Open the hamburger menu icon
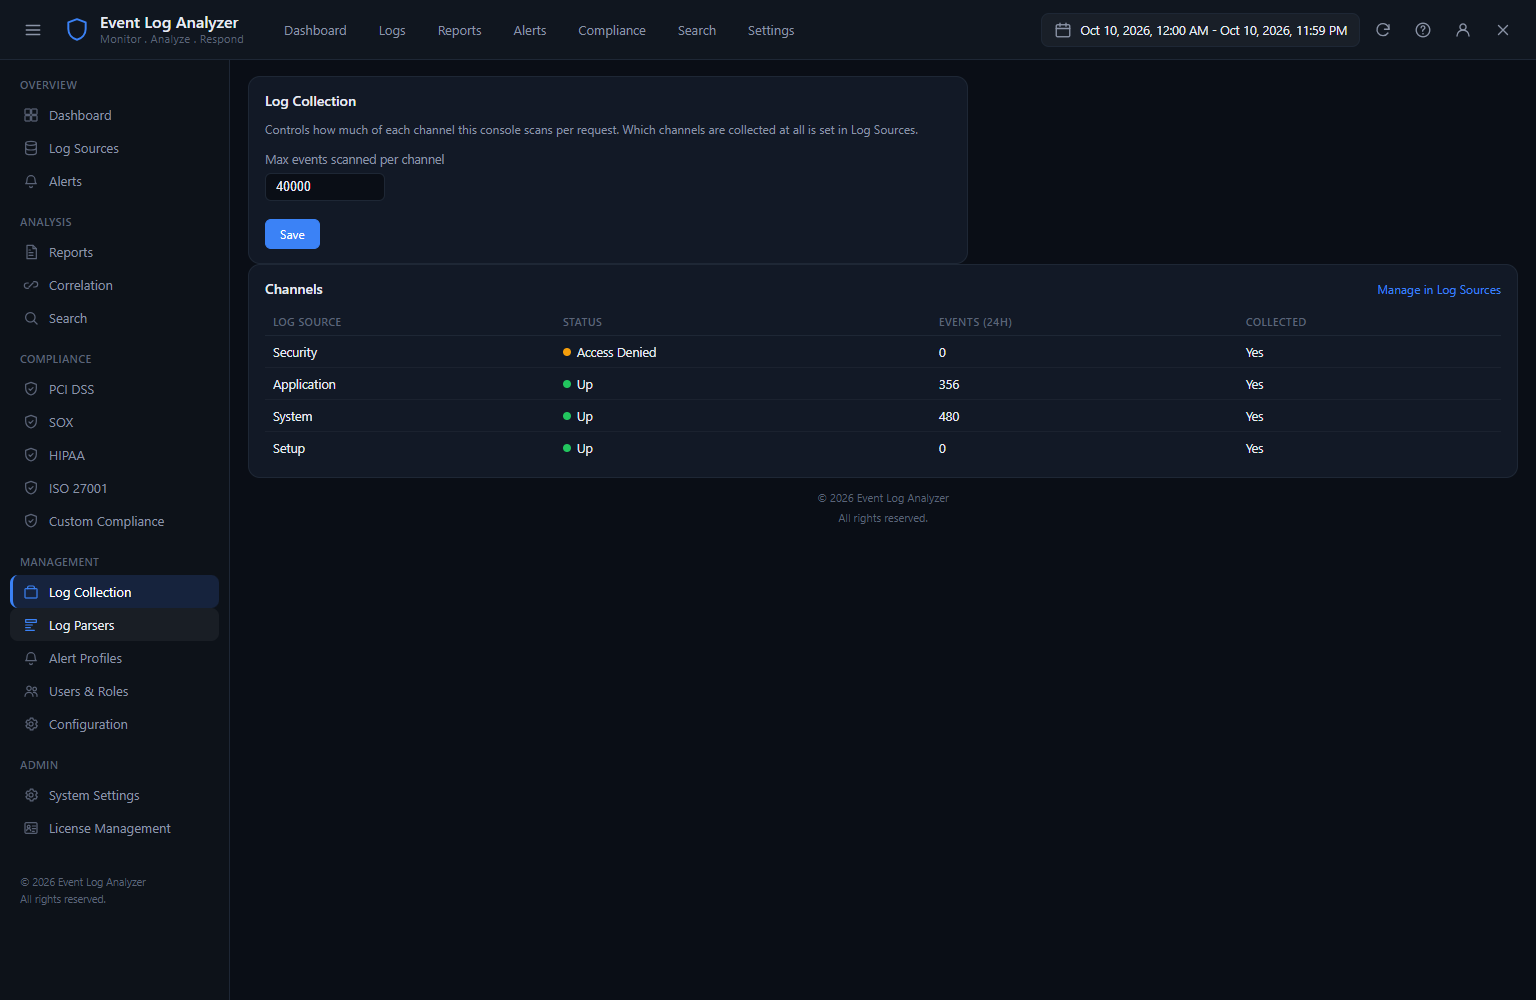 click(x=33, y=30)
